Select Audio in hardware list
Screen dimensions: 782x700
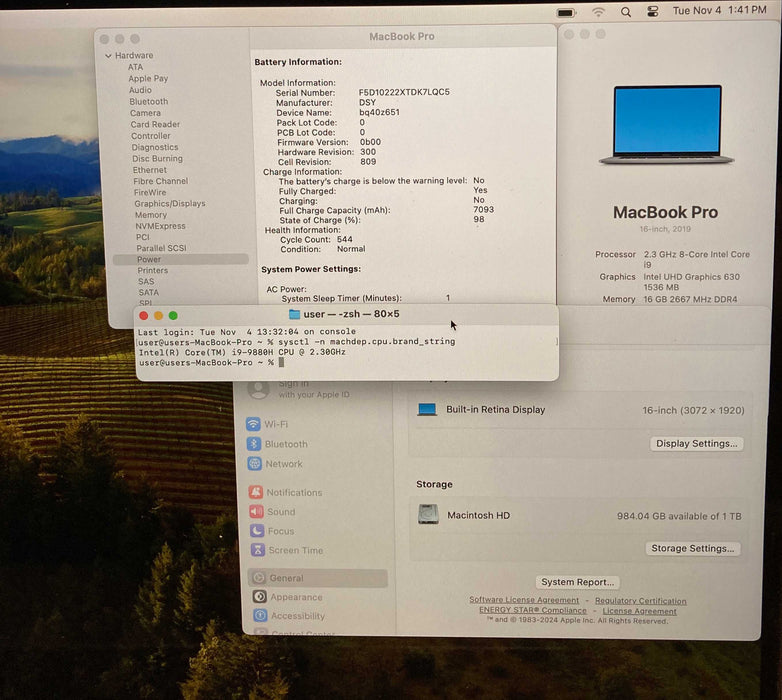[140, 90]
